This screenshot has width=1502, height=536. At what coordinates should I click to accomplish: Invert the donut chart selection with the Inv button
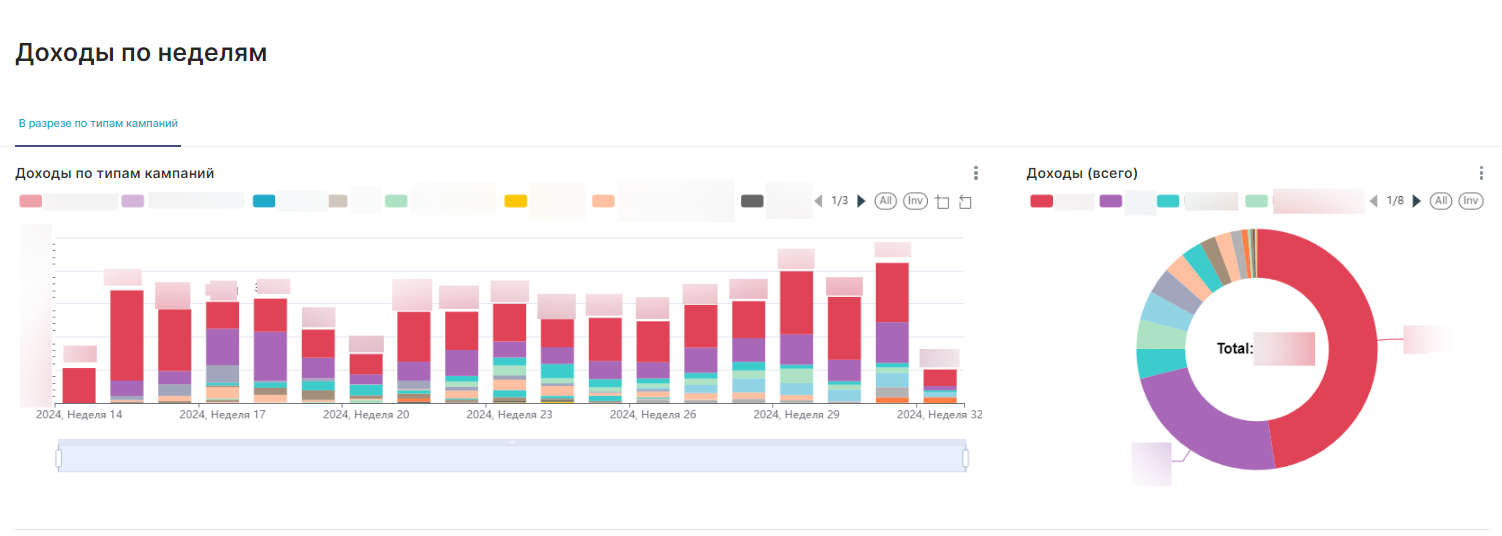[1470, 201]
